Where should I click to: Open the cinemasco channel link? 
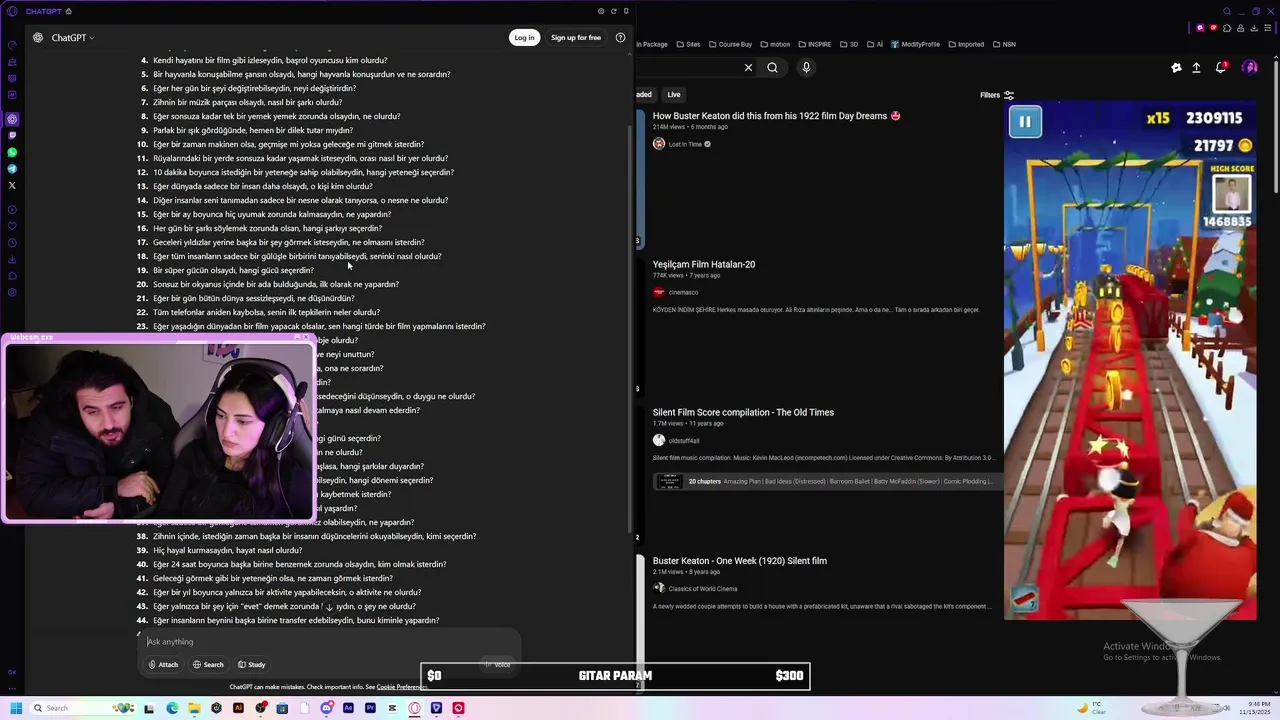click(x=683, y=292)
